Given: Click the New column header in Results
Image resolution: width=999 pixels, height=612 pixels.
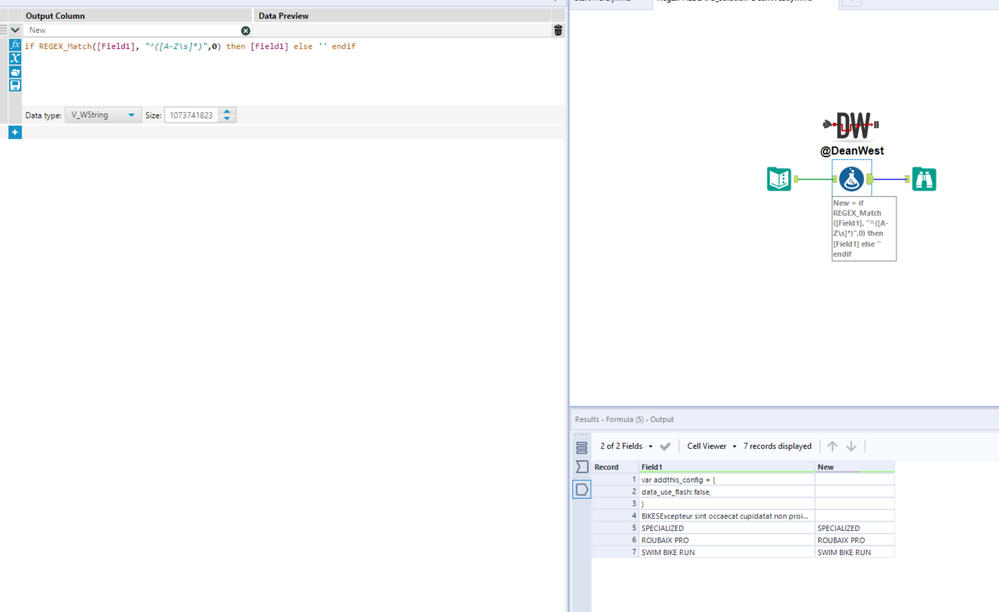Looking at the screenshot, I should [854, 467].
